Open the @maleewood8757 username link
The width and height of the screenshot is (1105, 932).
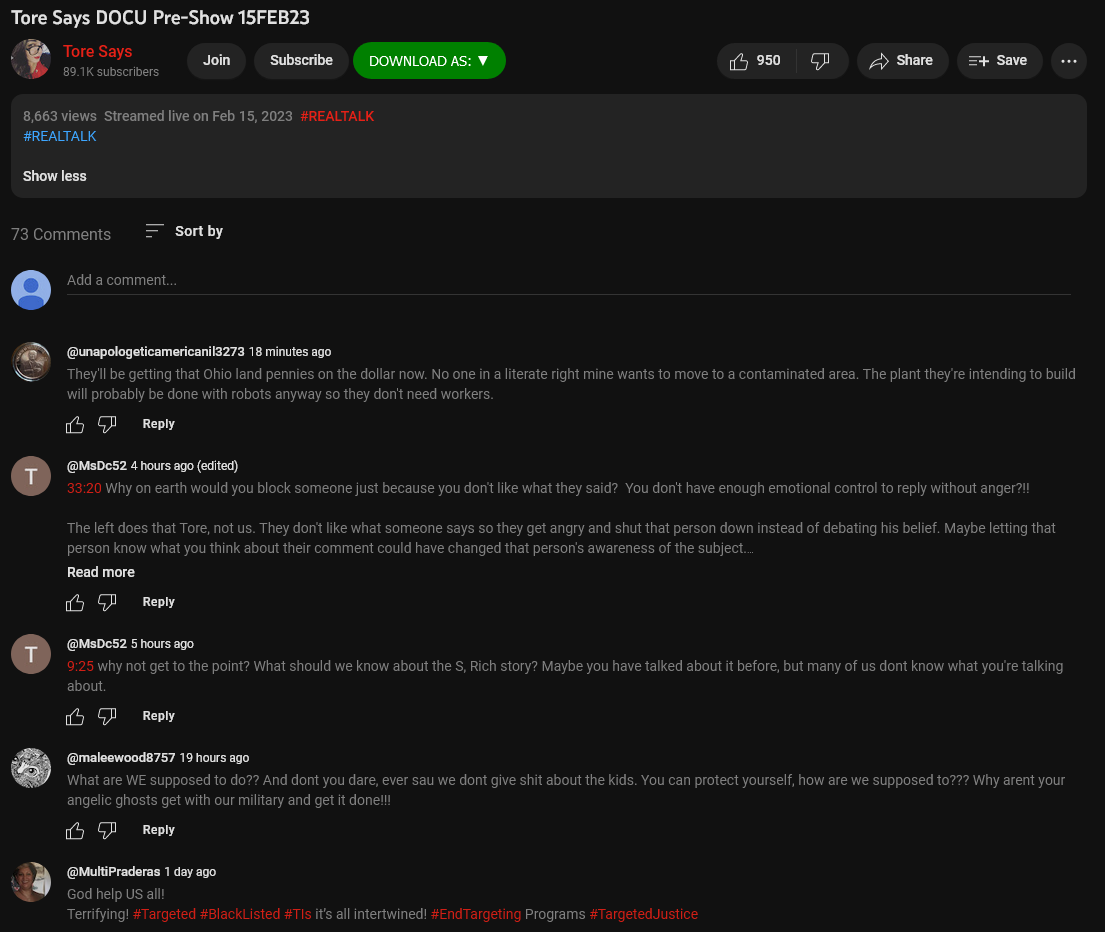[x=121, y=758]
